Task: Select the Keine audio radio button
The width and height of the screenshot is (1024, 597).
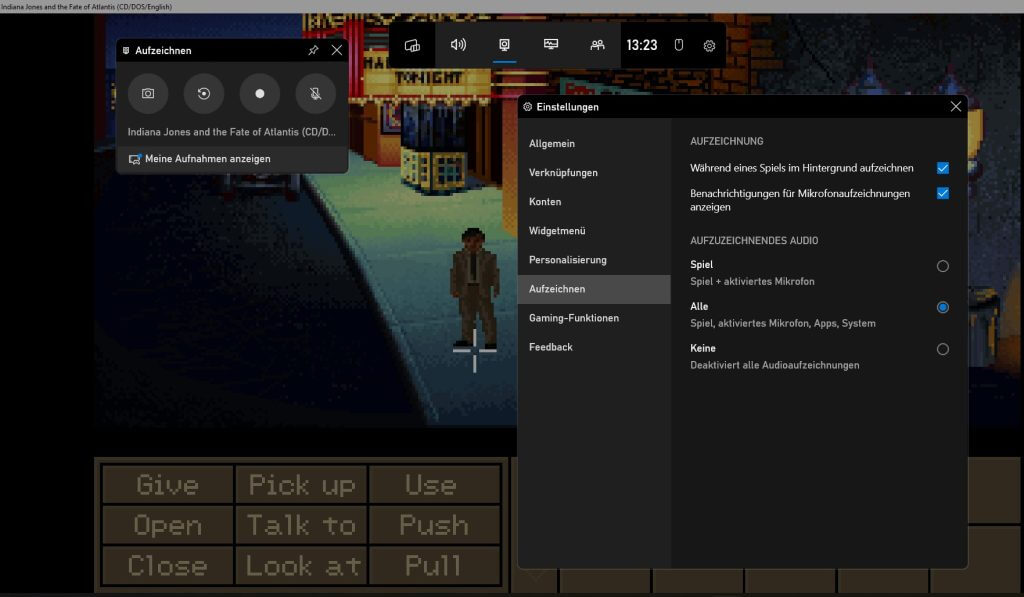Action: click(x=942, y=349)
